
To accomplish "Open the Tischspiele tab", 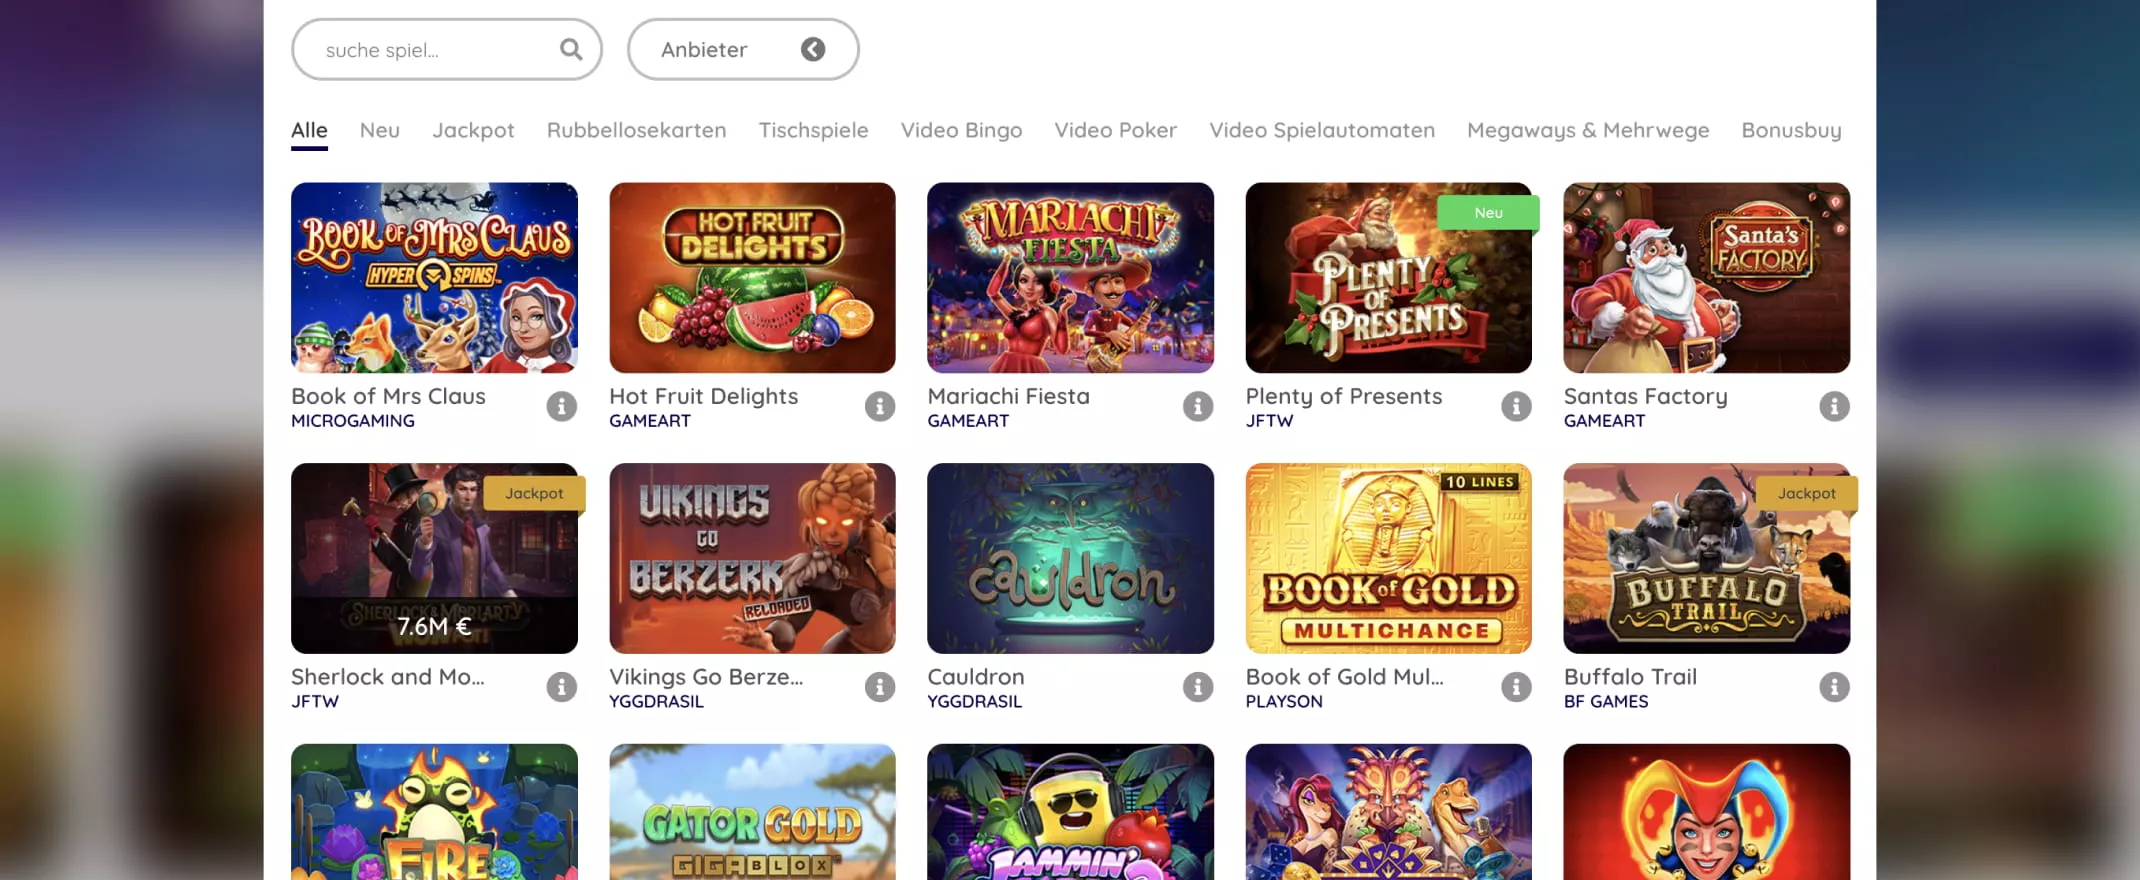I will 813,130.
